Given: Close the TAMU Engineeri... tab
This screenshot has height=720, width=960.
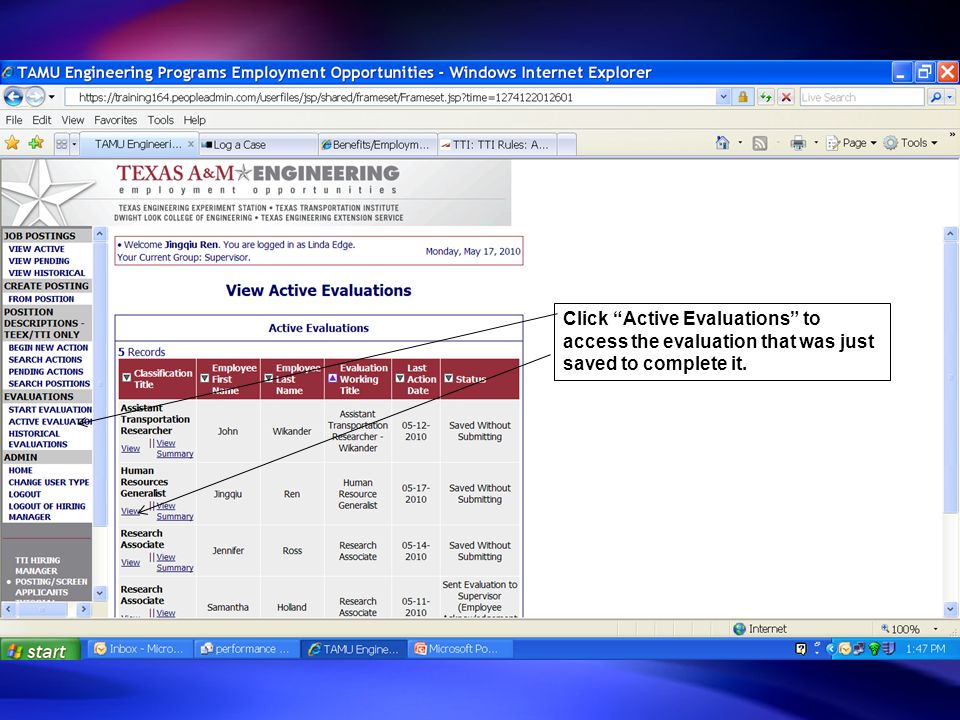Looking at the screenshot, I should 190,144.
